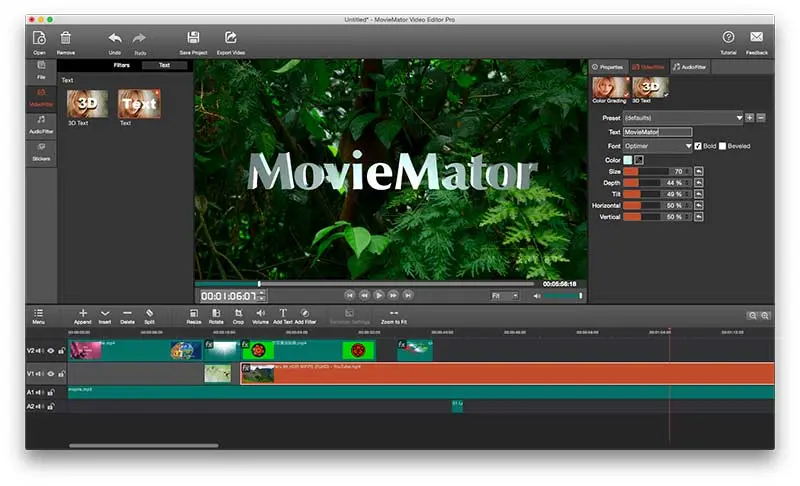Click the Insert icon in timeline toolbar
Viewport: 800px width, 486px height.
tap(105, 313)
